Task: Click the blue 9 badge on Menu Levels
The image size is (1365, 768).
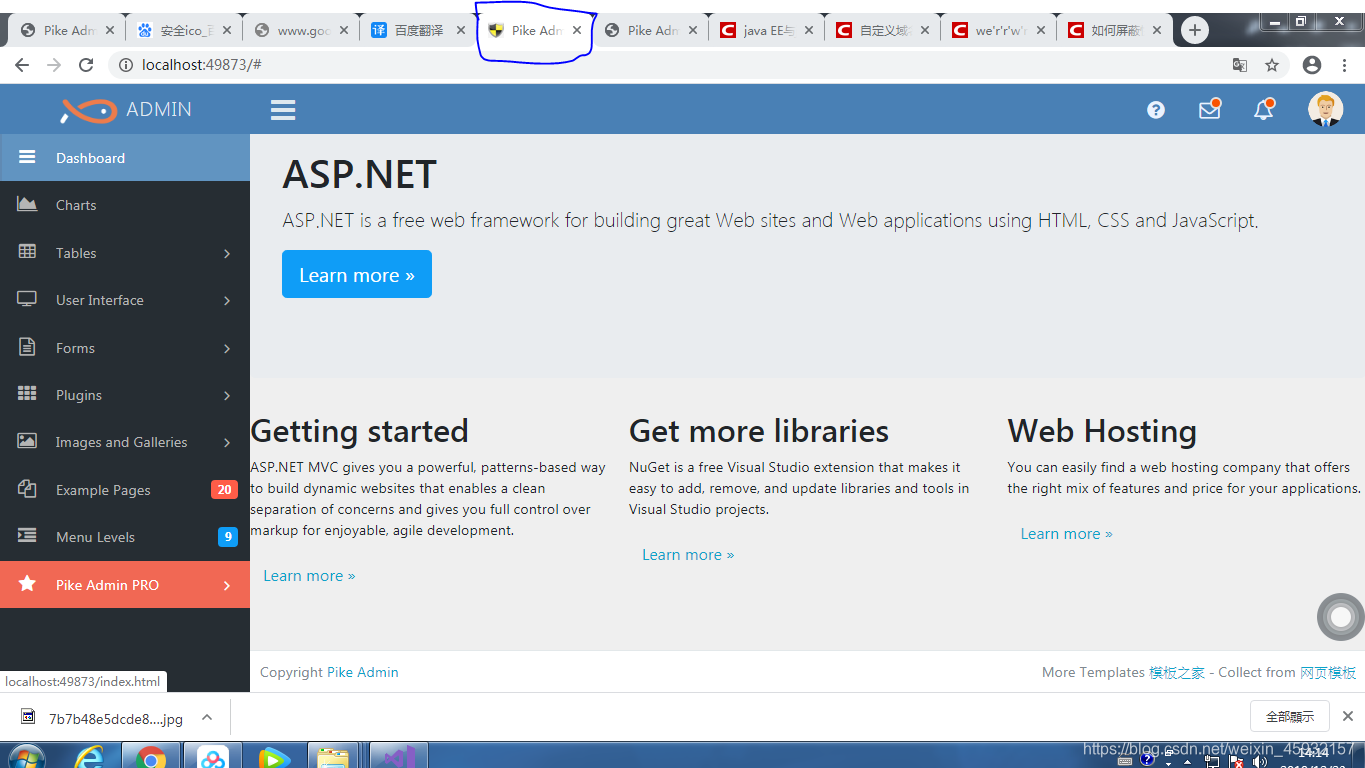Action: (x=228, y=537)
